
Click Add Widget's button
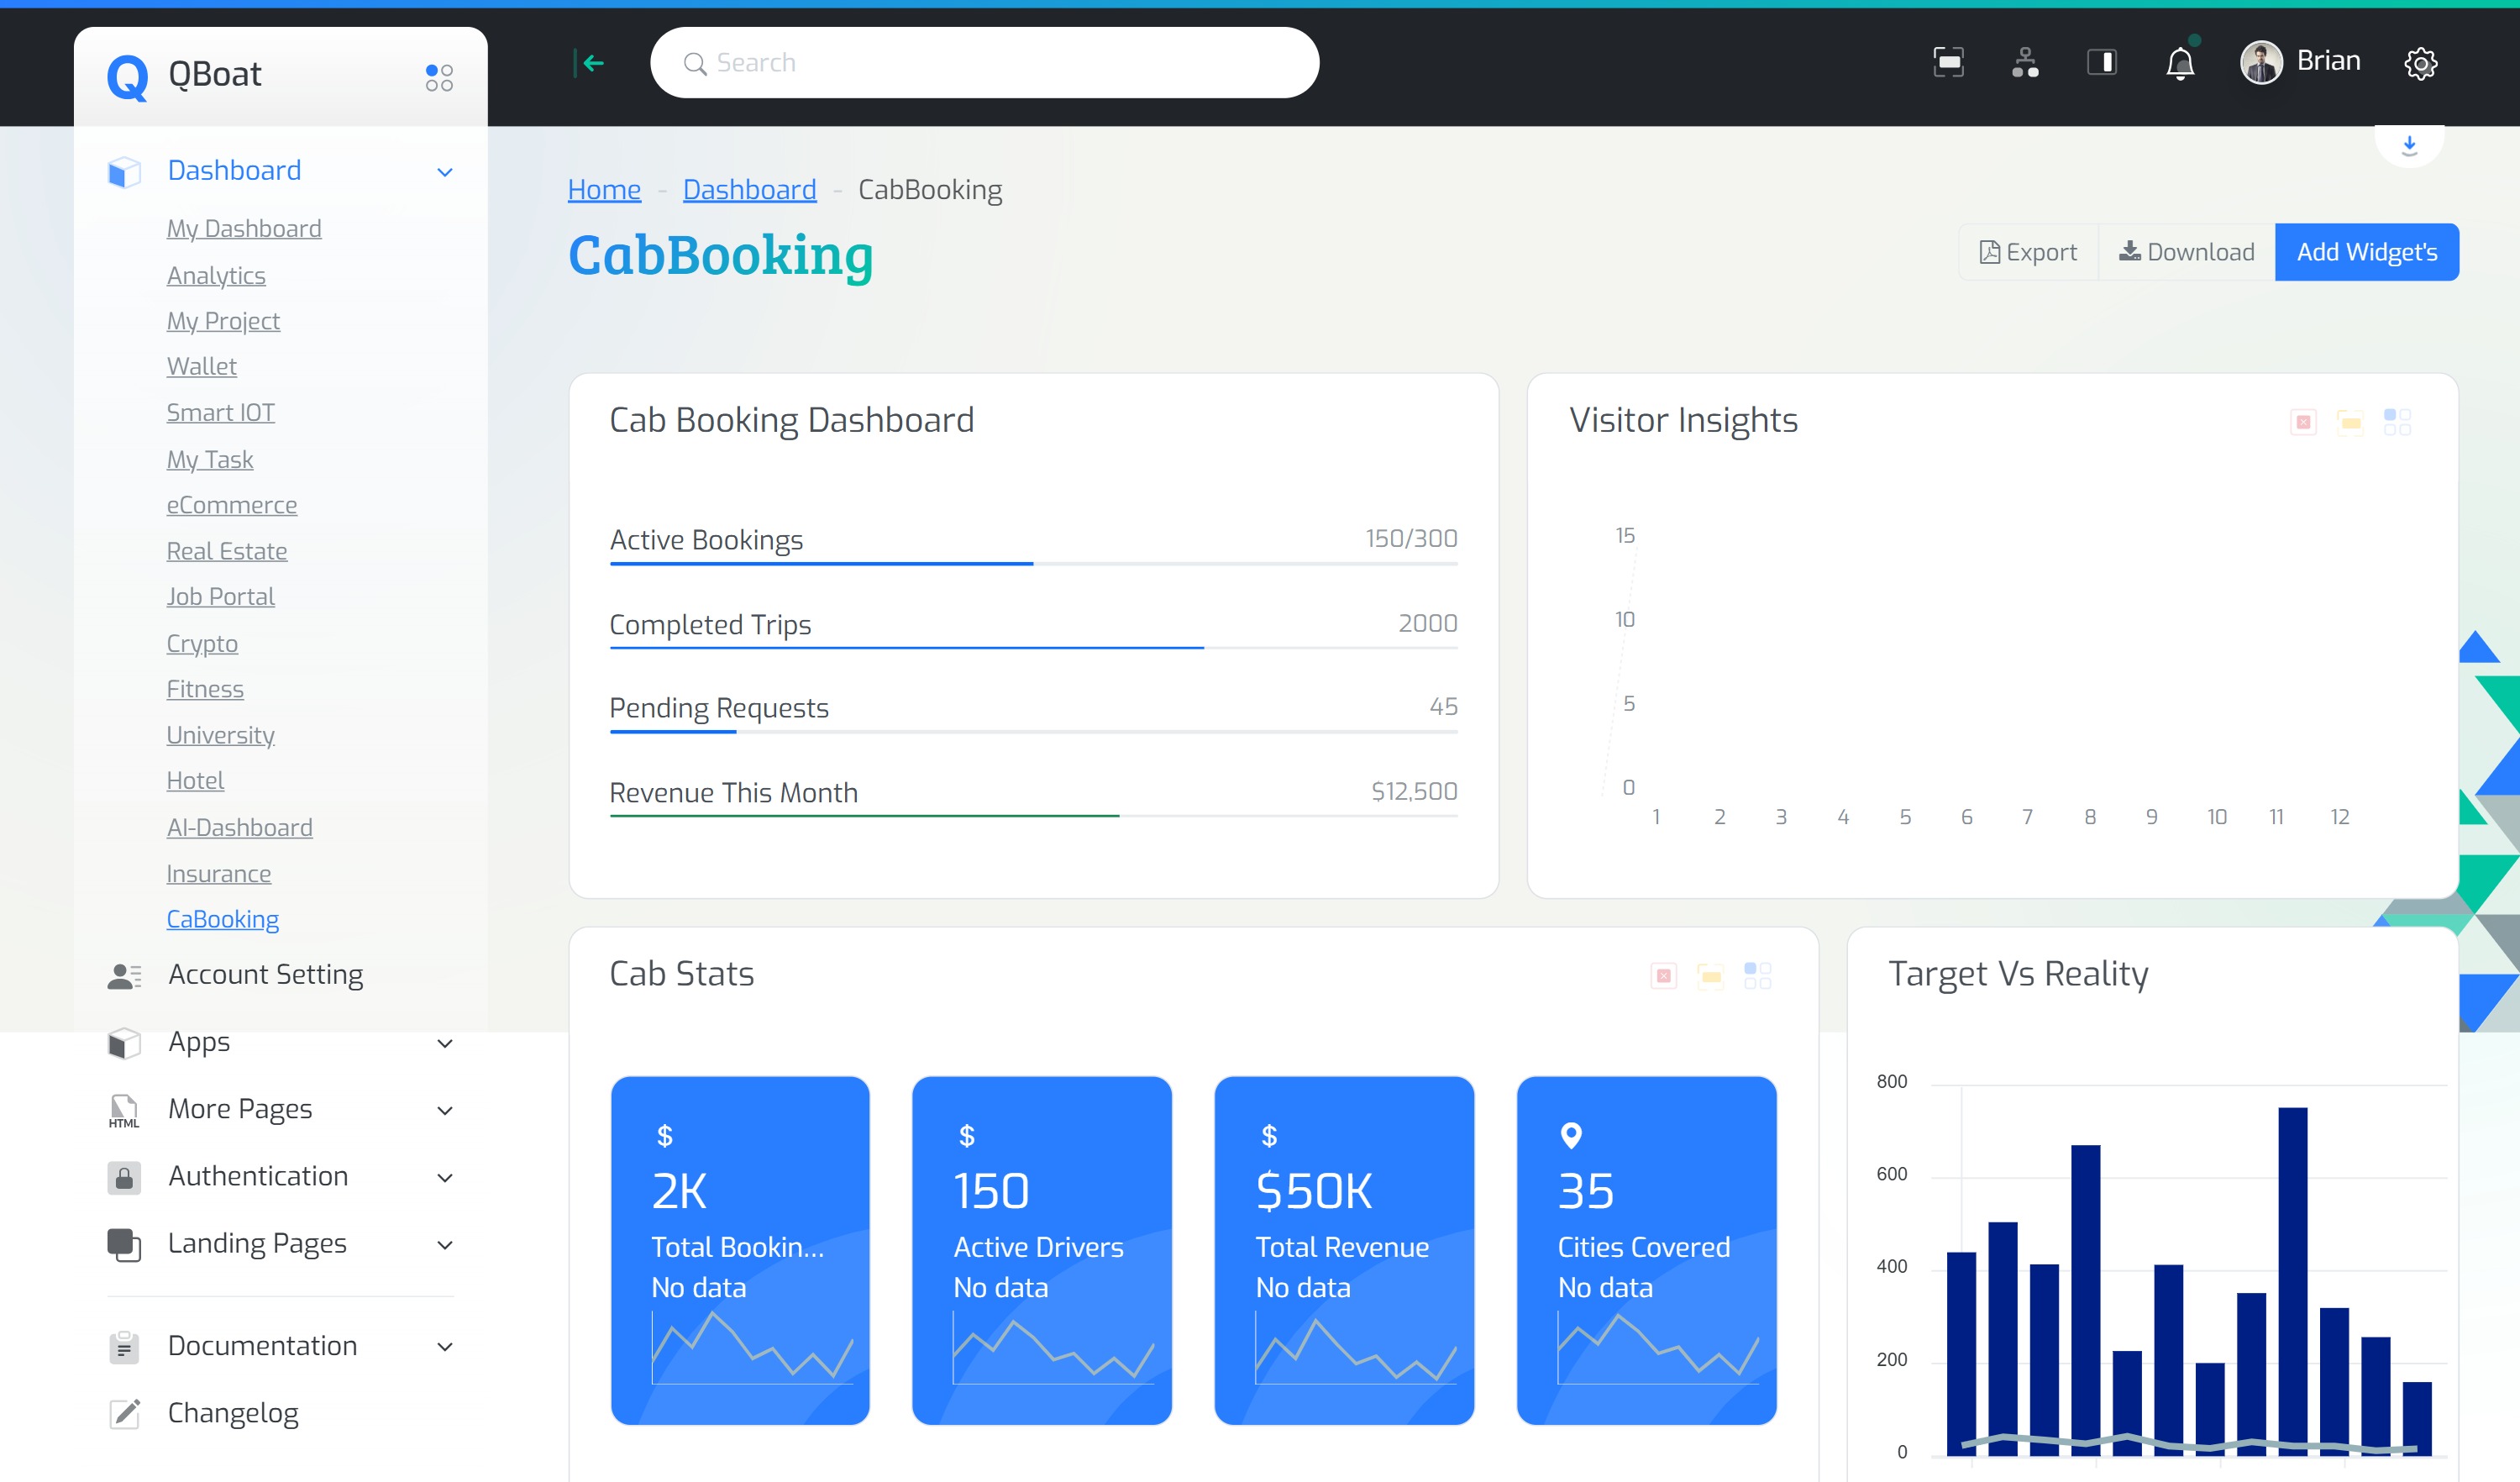point(2366,252)
